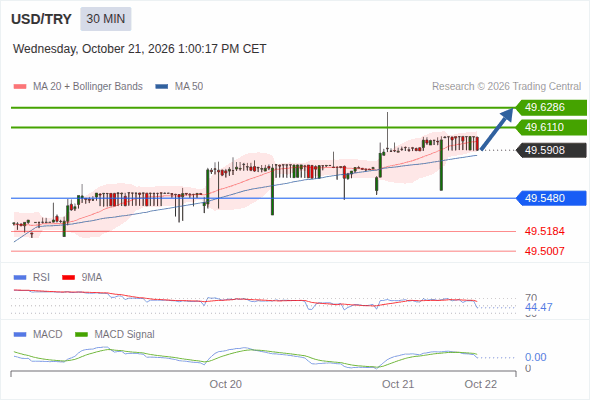590x400 pixels.
Task: Click the MACD Signal label
Action: 125,334
